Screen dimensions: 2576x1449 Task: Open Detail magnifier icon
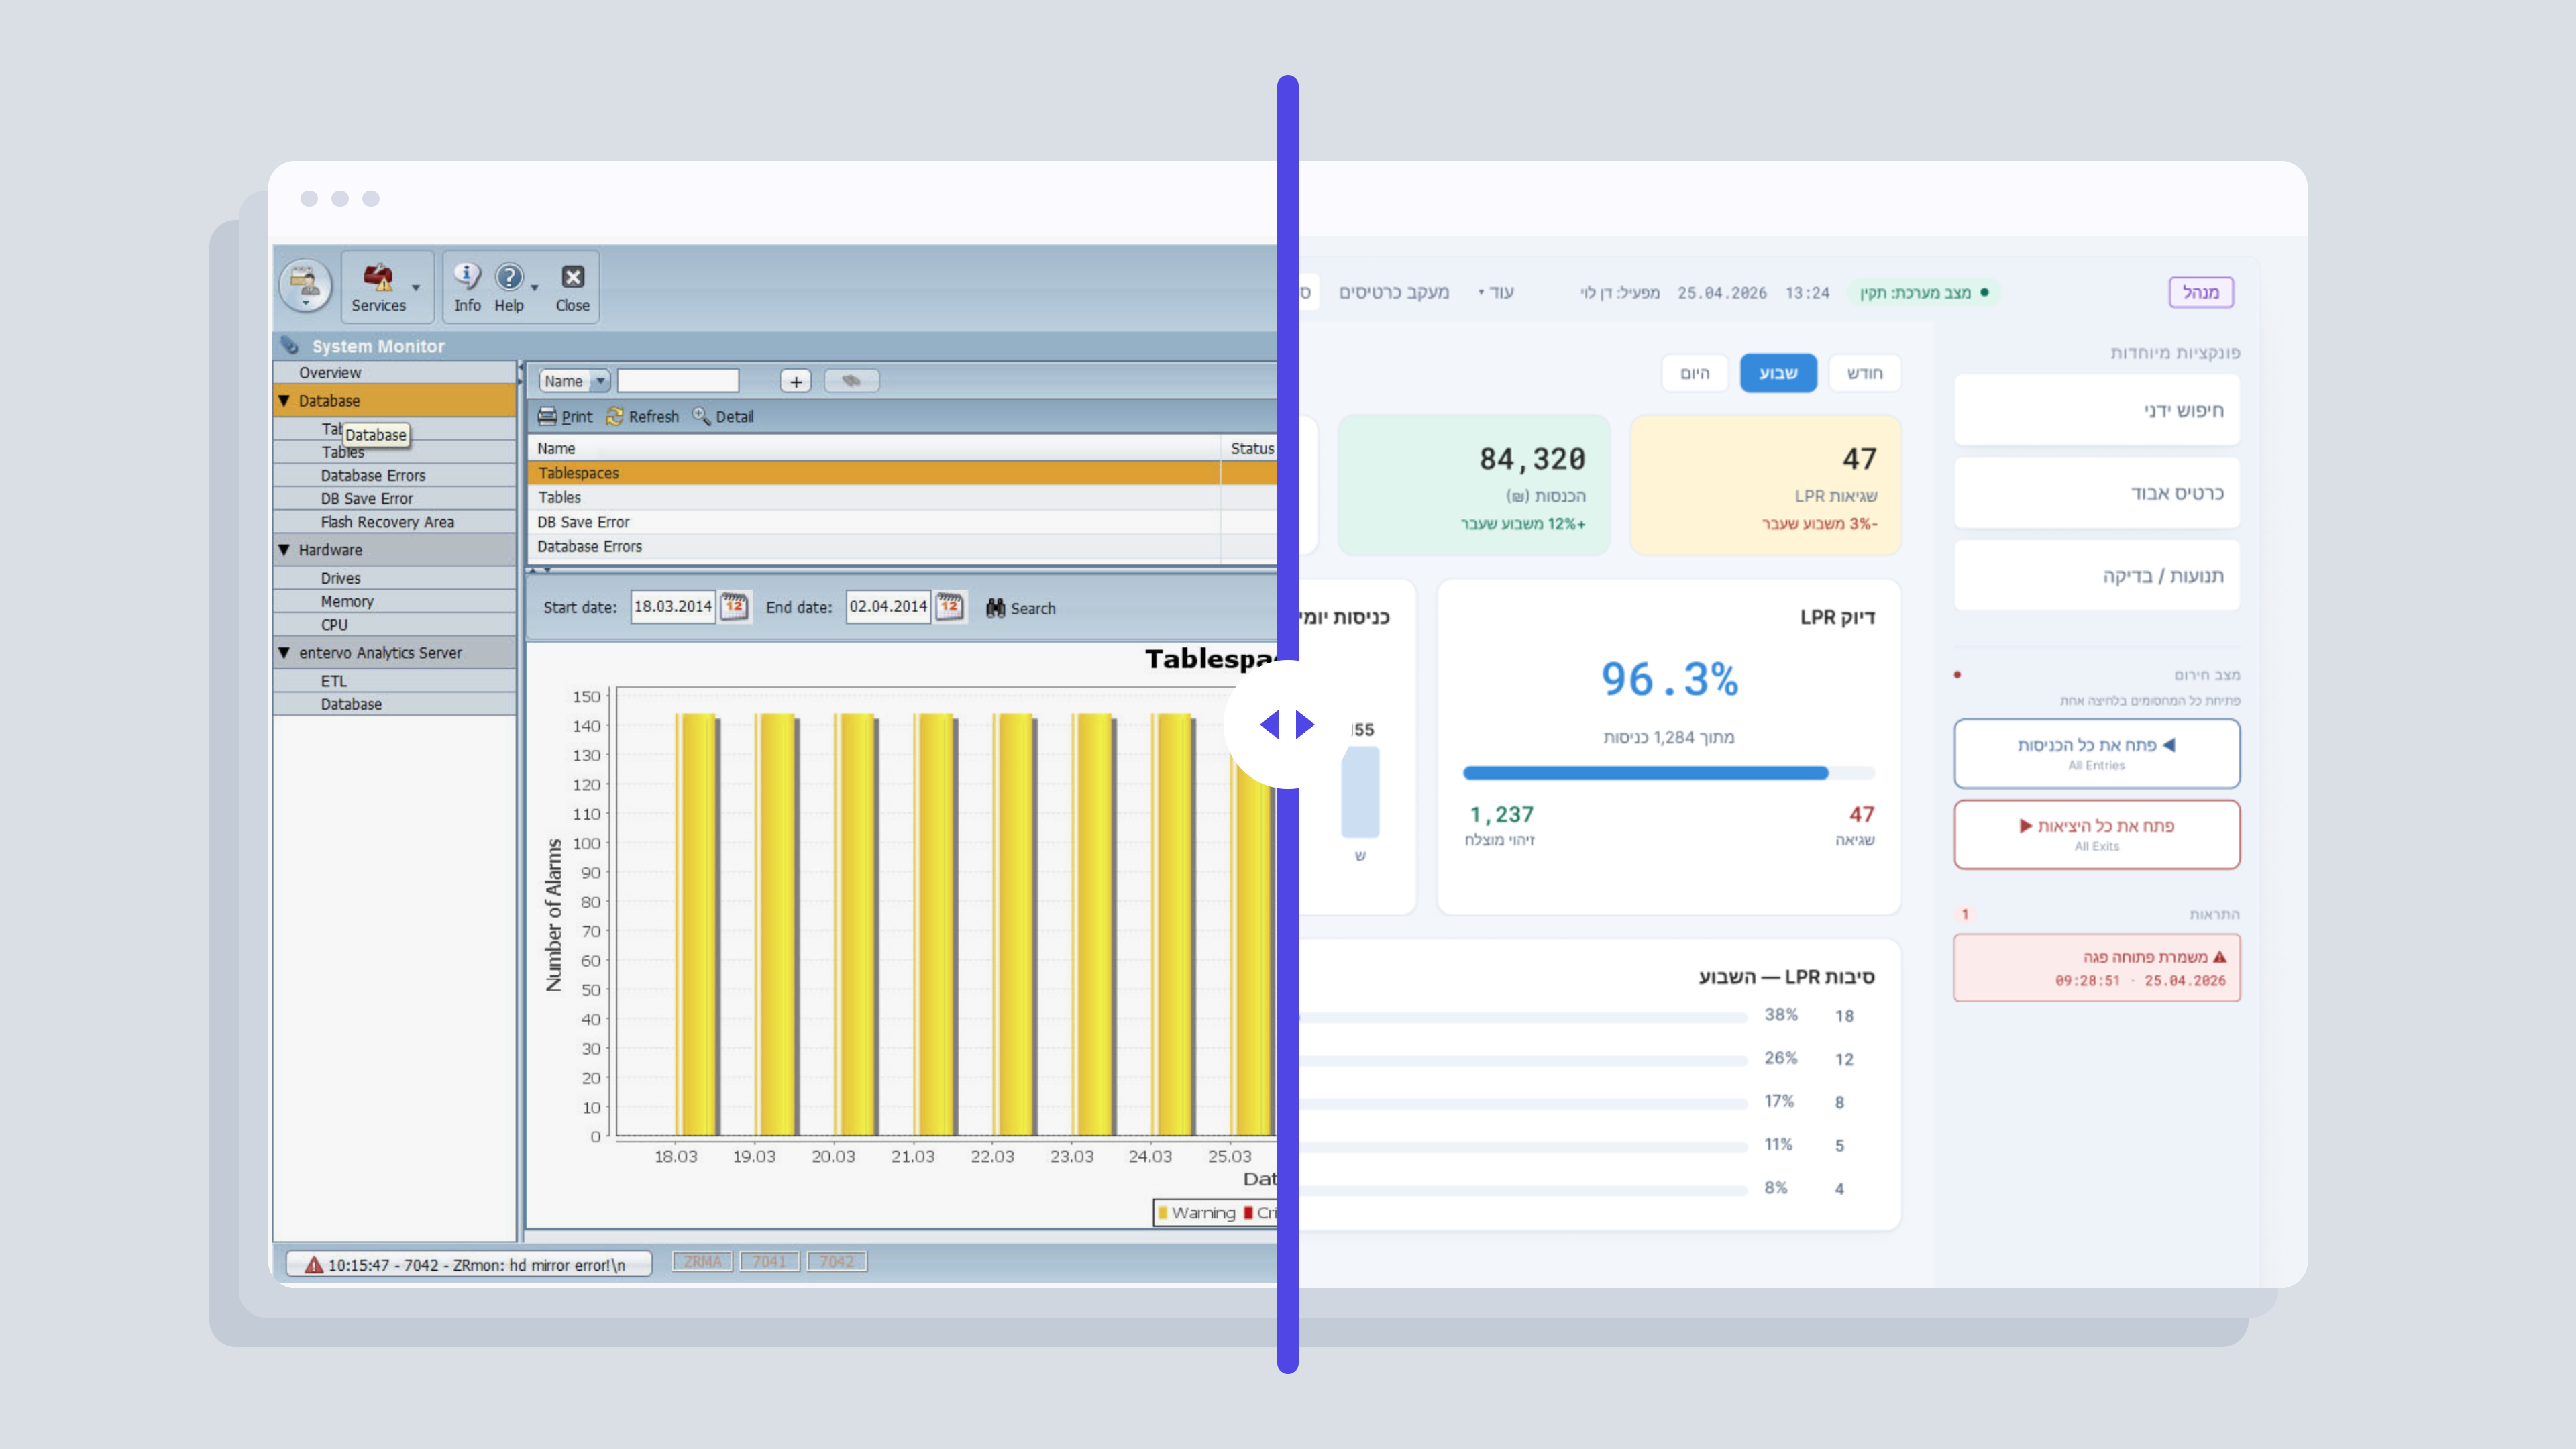pos(701,416)
